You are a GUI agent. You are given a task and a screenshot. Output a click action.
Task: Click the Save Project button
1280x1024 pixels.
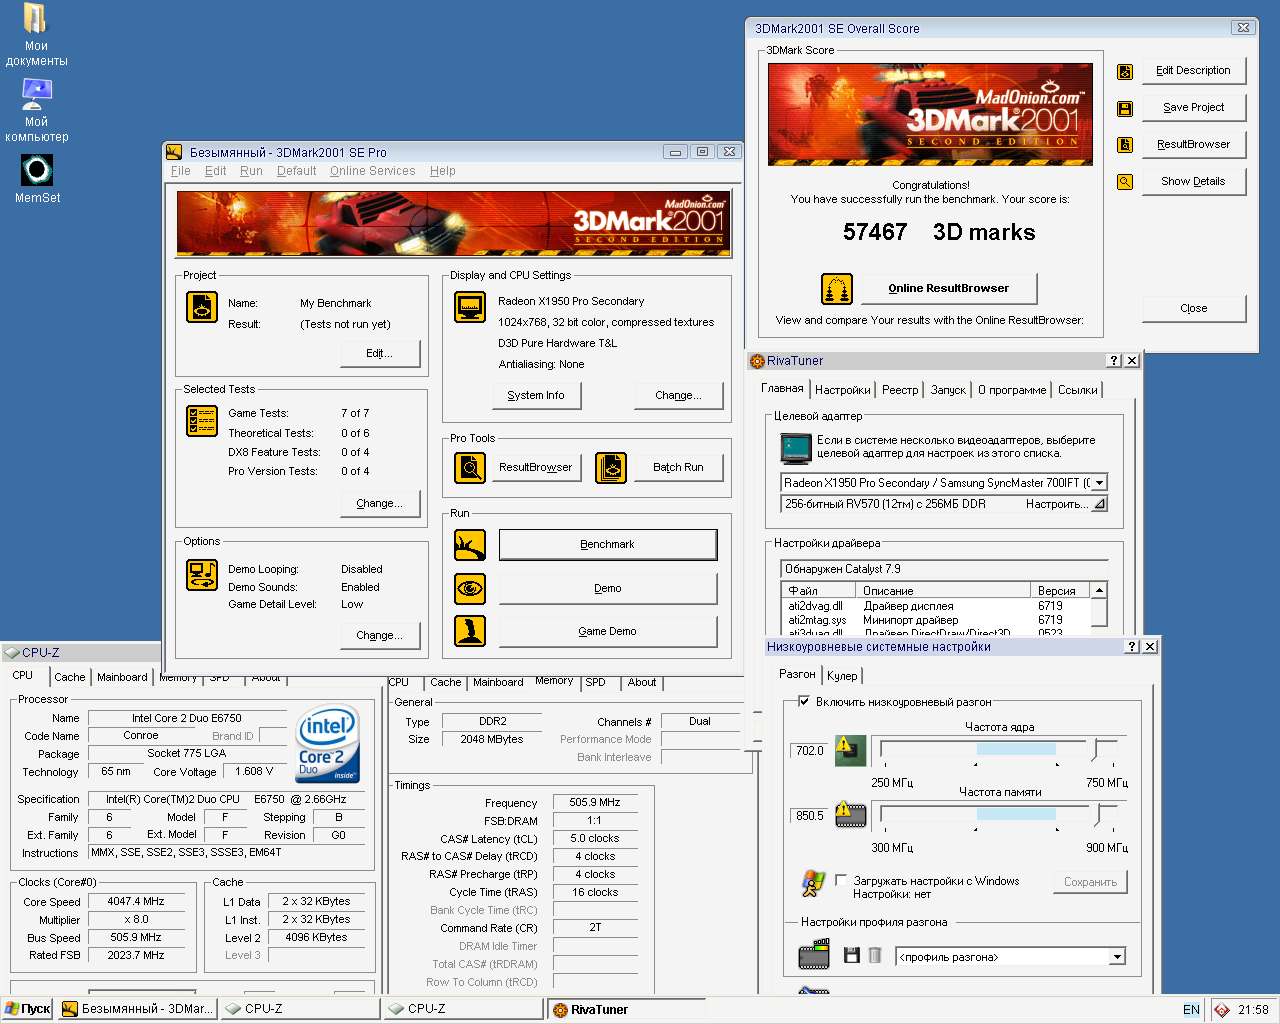[x=1193, y=108]
